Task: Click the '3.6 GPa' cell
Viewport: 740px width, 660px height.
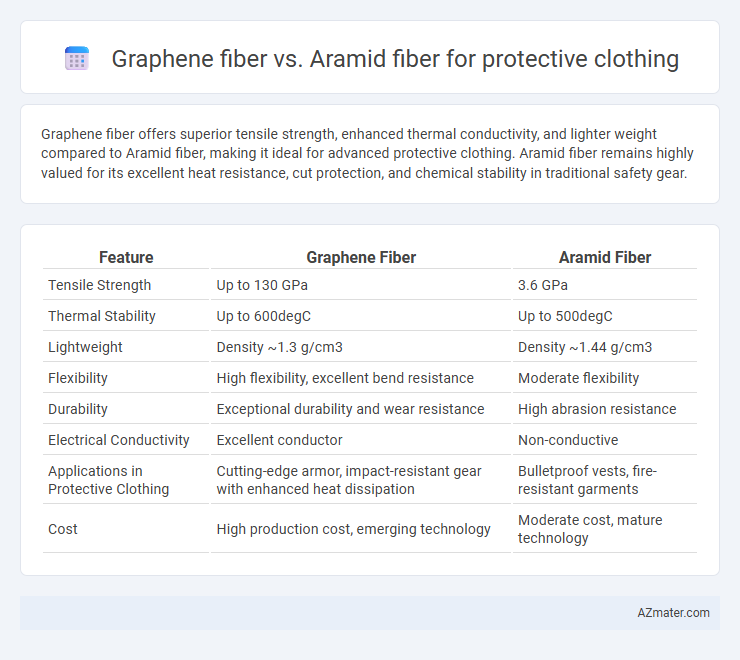Action: 543,285
